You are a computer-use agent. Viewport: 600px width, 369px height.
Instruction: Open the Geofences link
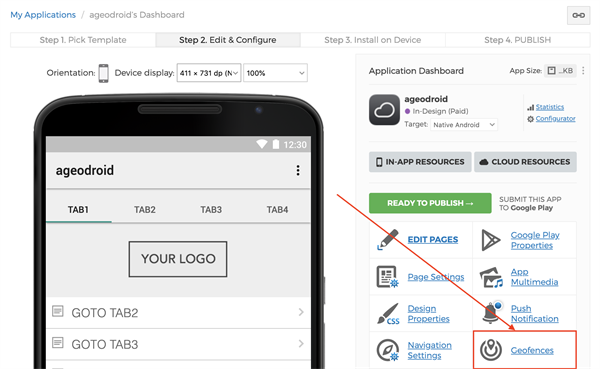532,350
